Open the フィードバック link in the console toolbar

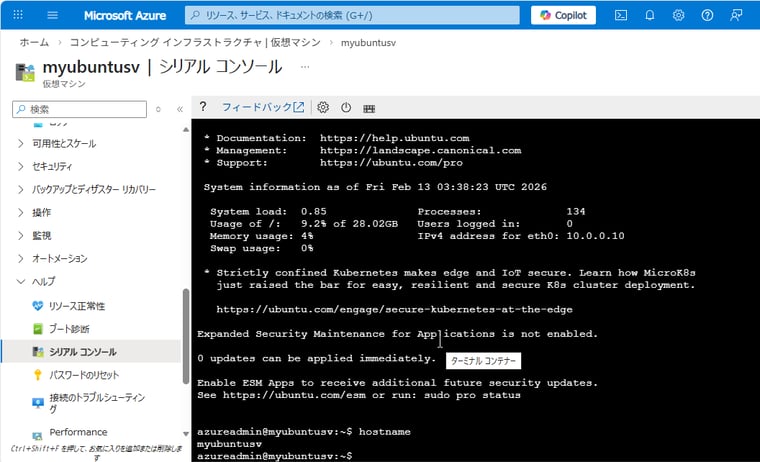[x=263, y=107]
